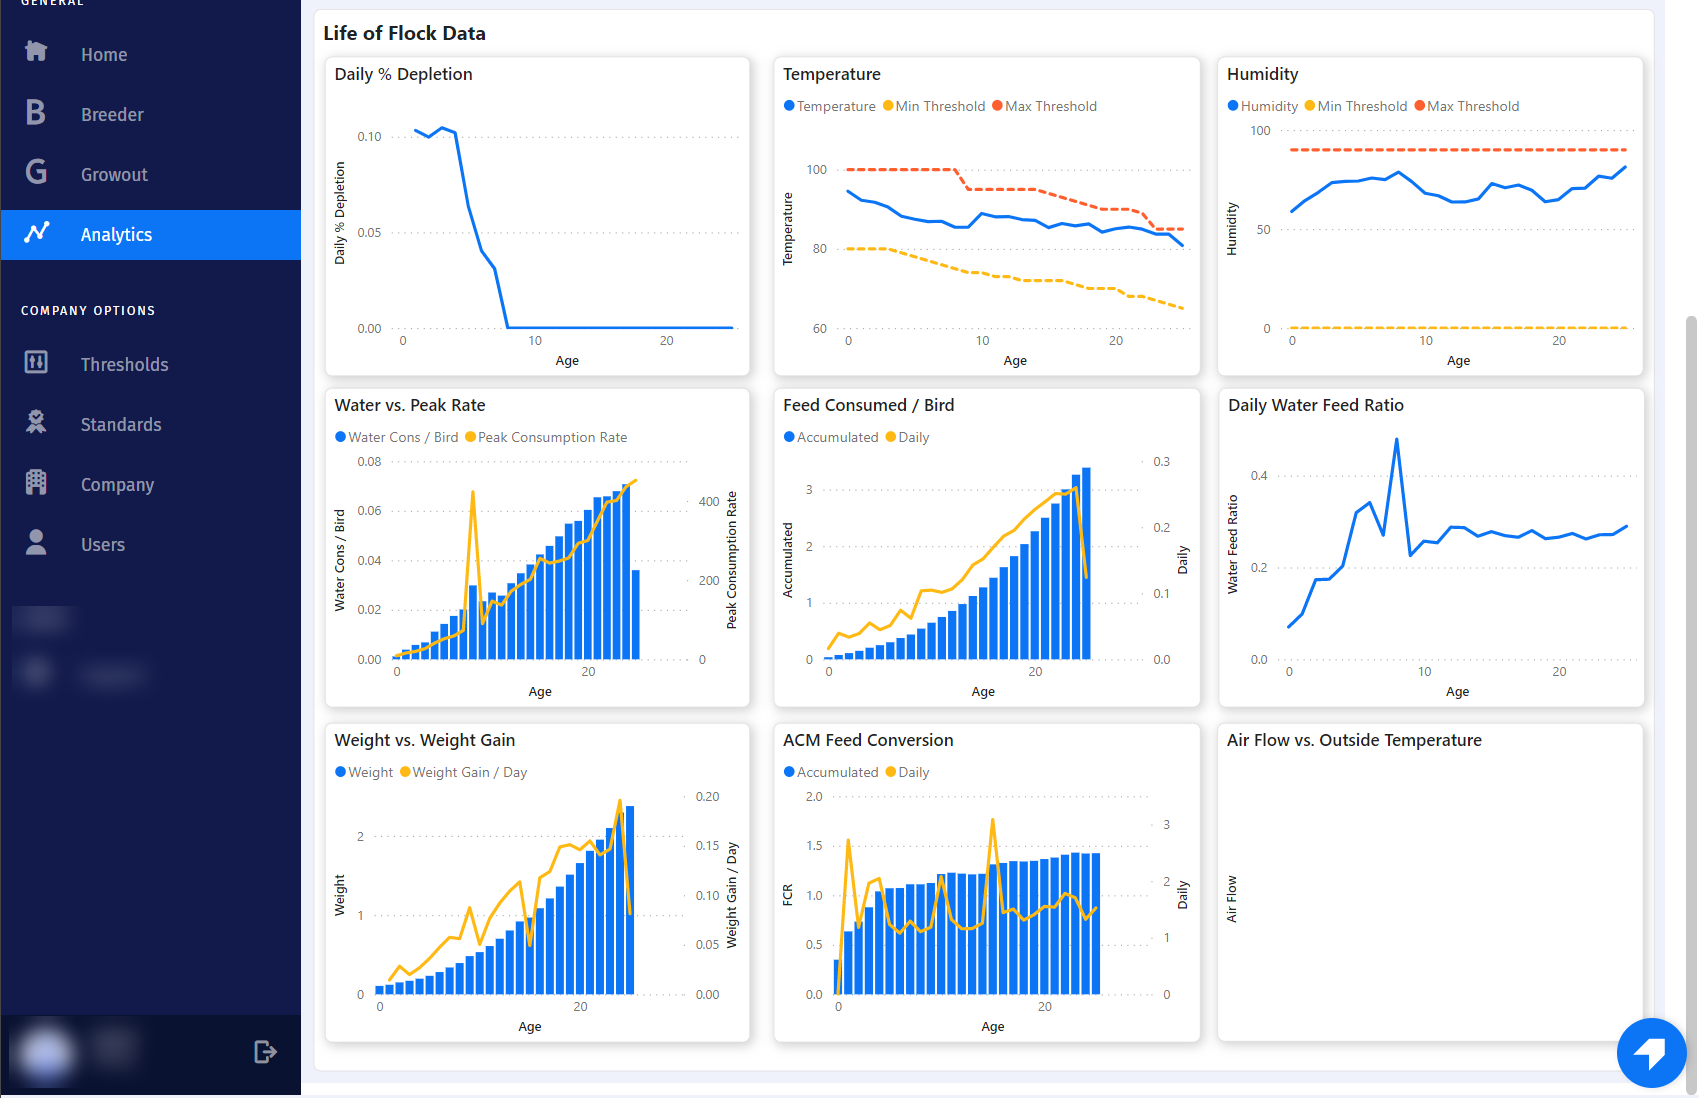Toggle Peak Consumption Rate legend entry

tap(546, 437)
